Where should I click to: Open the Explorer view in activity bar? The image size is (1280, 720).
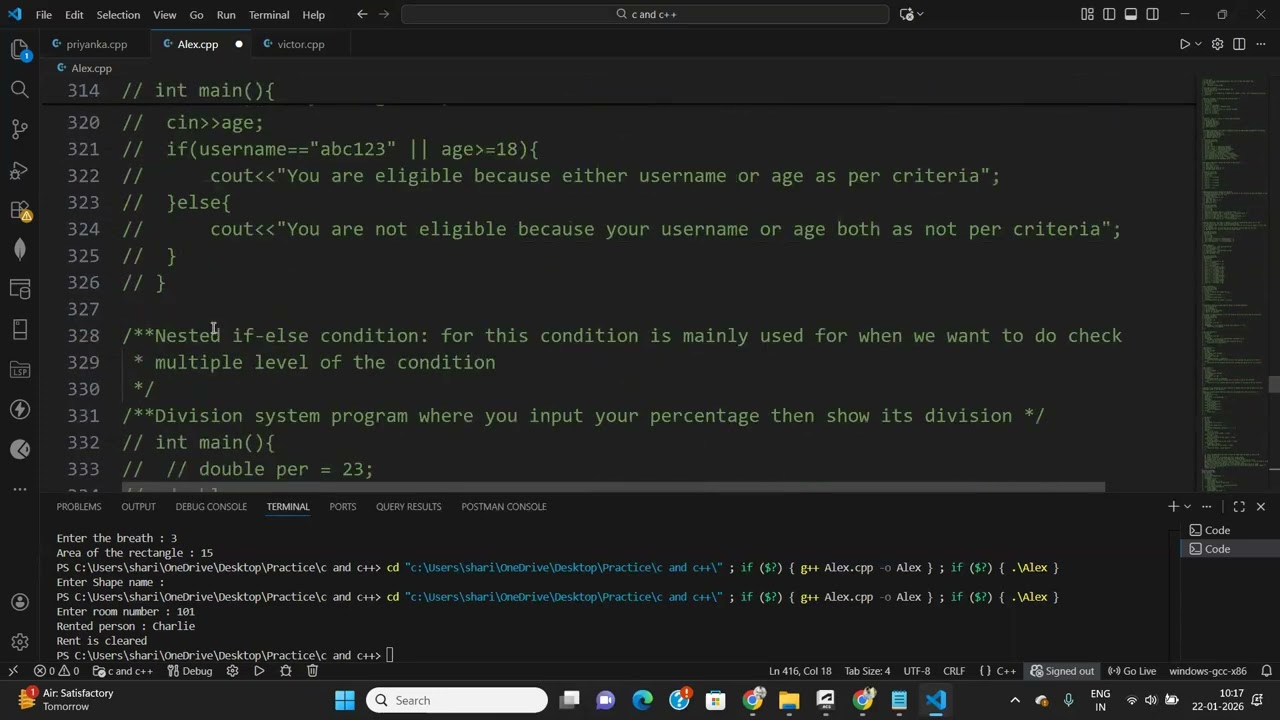coord(19,49)
